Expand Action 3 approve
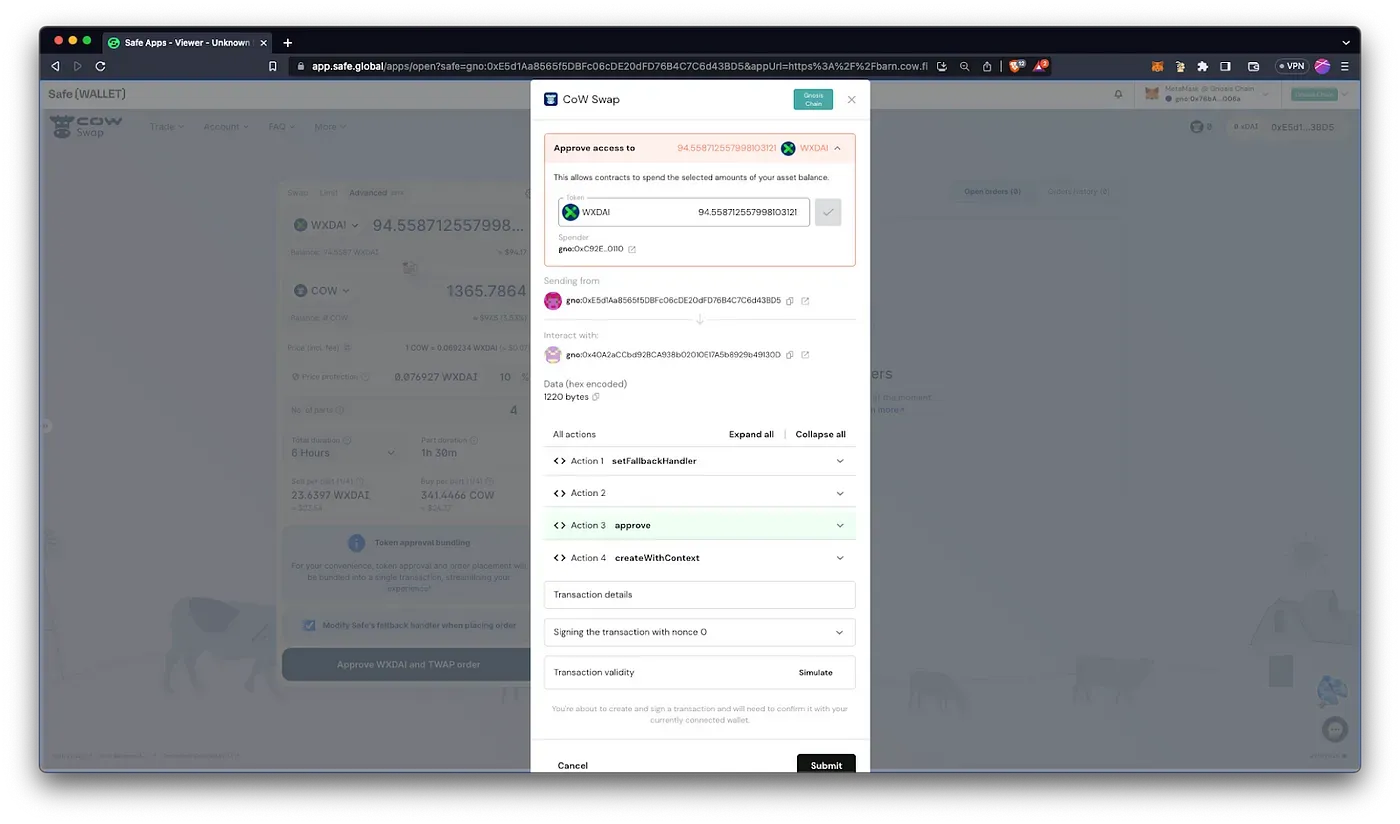The image size is (1400, 824). pos(700,525)
